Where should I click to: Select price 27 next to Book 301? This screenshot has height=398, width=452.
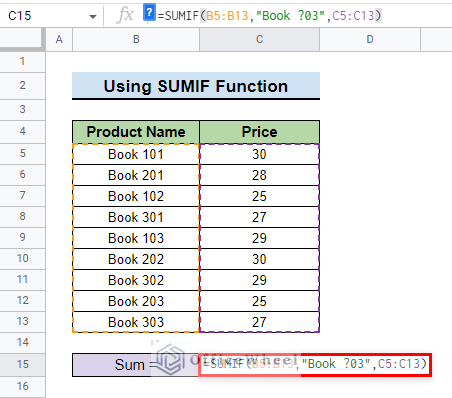(x=259, y=217)
